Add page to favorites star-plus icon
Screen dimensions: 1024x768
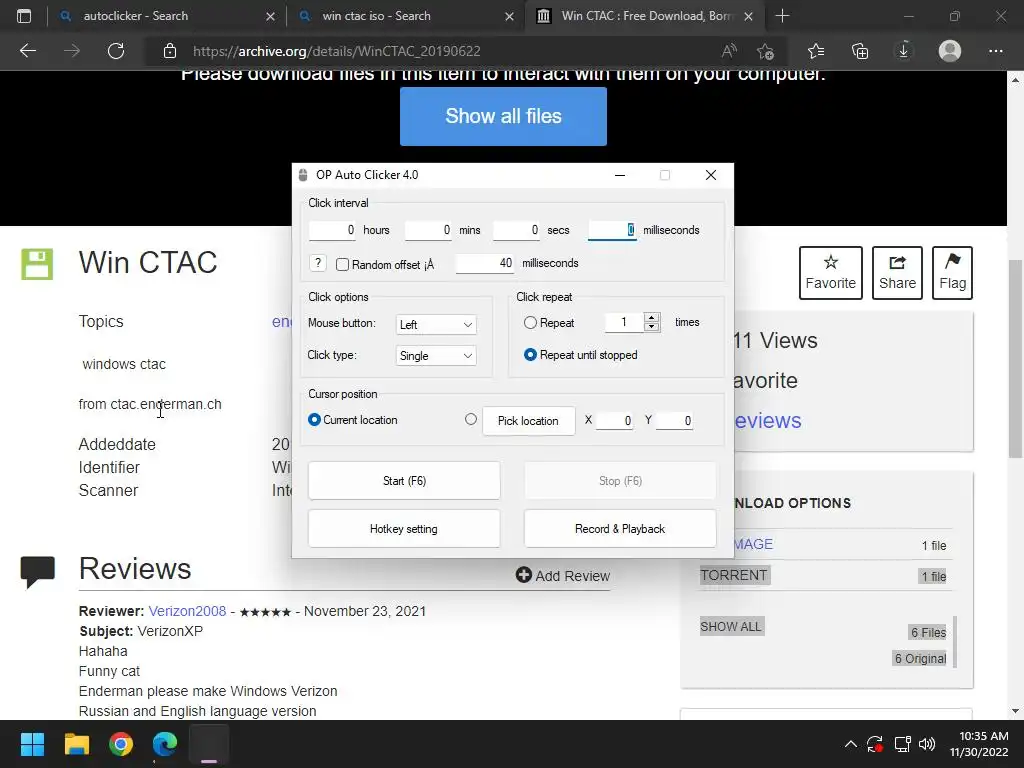pyautogui.click(x=765, y=51)
